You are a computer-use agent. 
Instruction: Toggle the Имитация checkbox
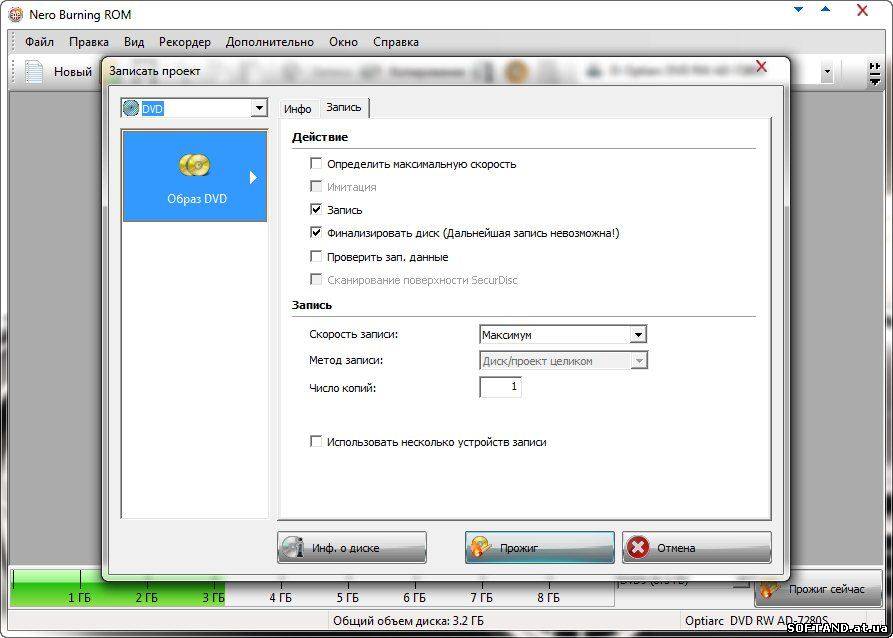[316, 187]
